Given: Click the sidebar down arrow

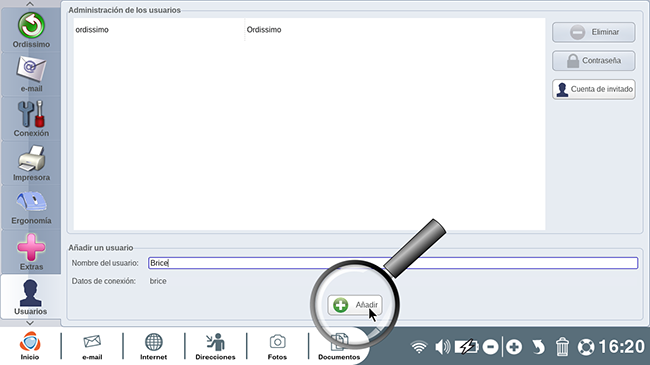Looking at the screenshot, I should (30, 323).
